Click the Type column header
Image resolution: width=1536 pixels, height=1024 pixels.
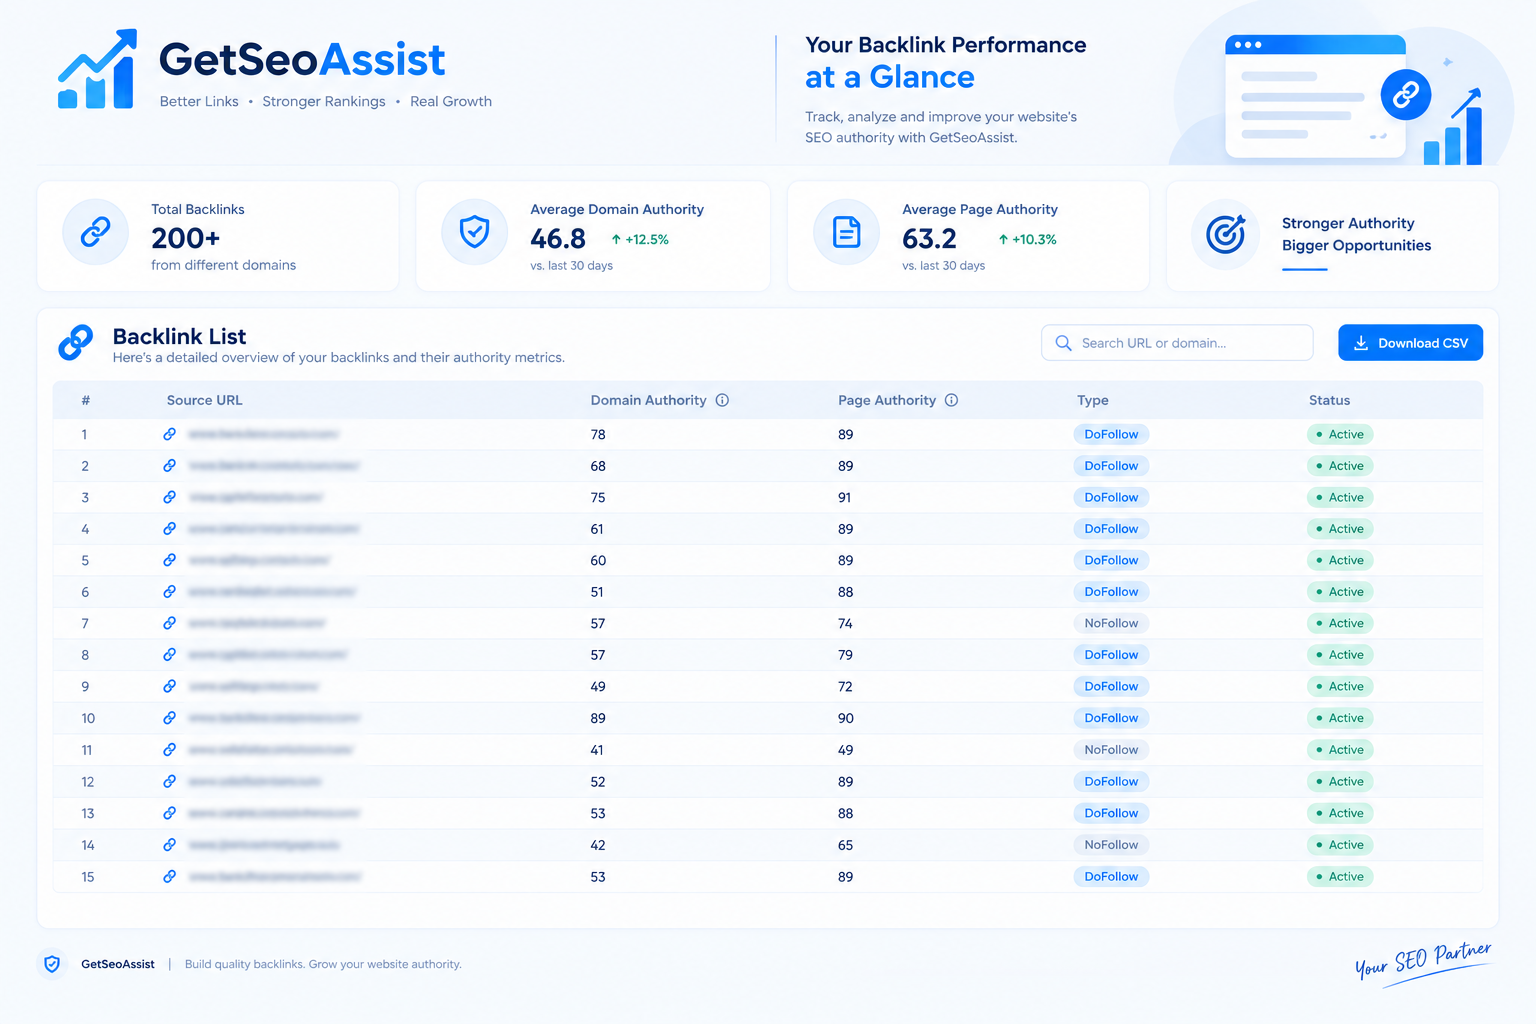point(1093,400)
